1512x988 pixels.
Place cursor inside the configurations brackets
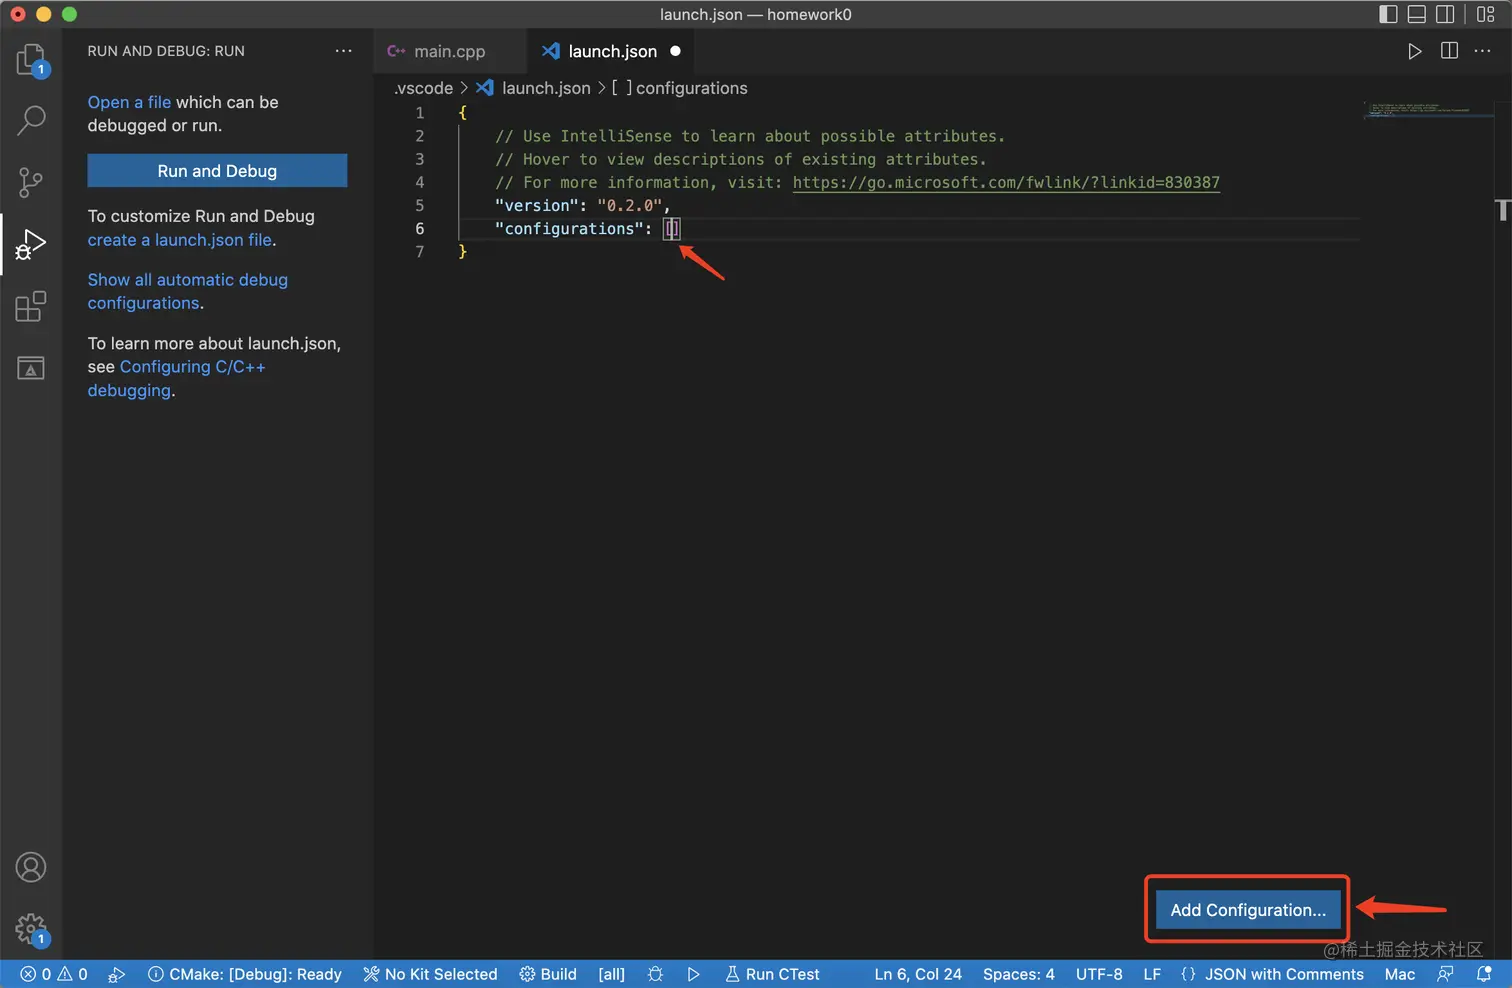[x=672, y=229]
